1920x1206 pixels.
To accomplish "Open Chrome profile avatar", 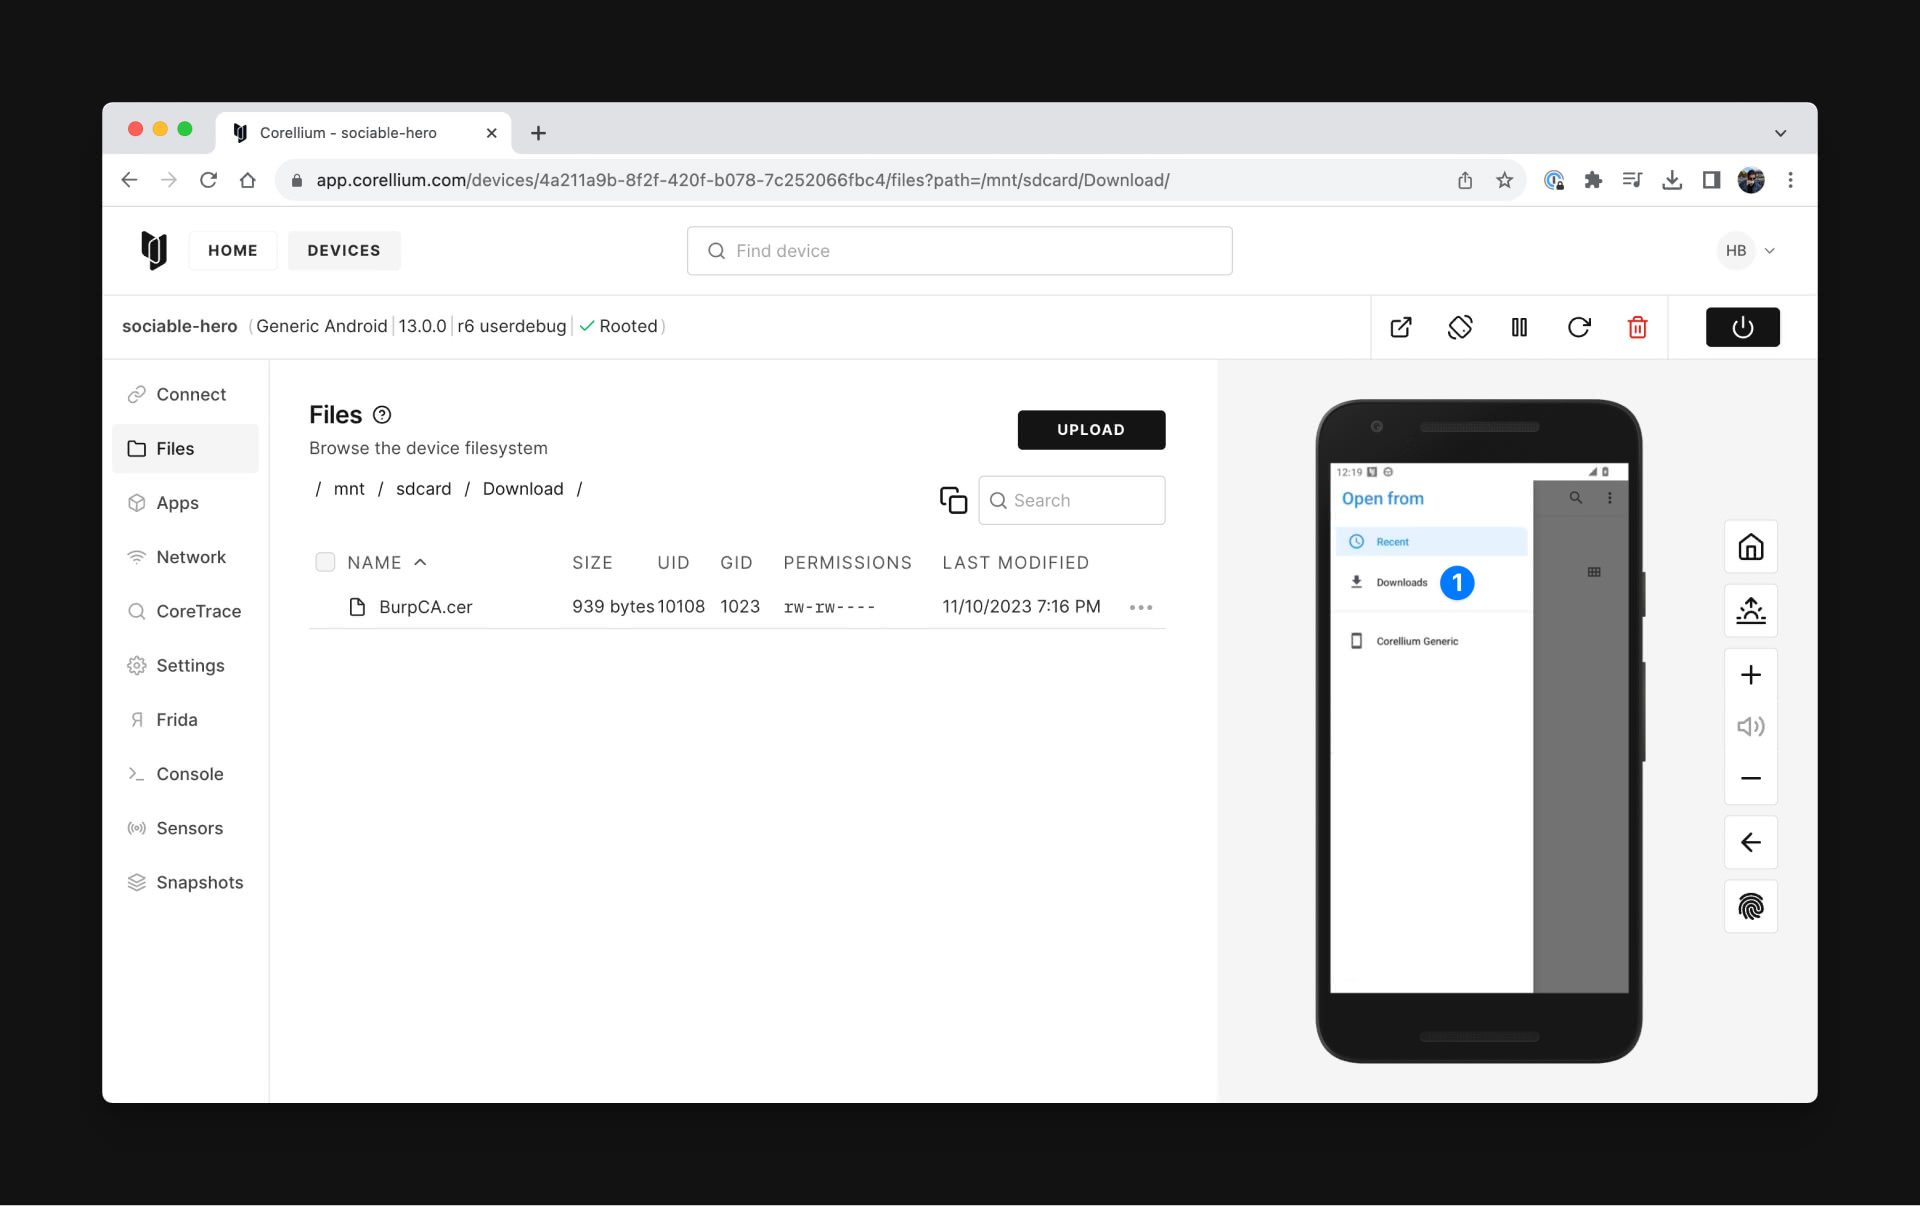I will 1751,180.
